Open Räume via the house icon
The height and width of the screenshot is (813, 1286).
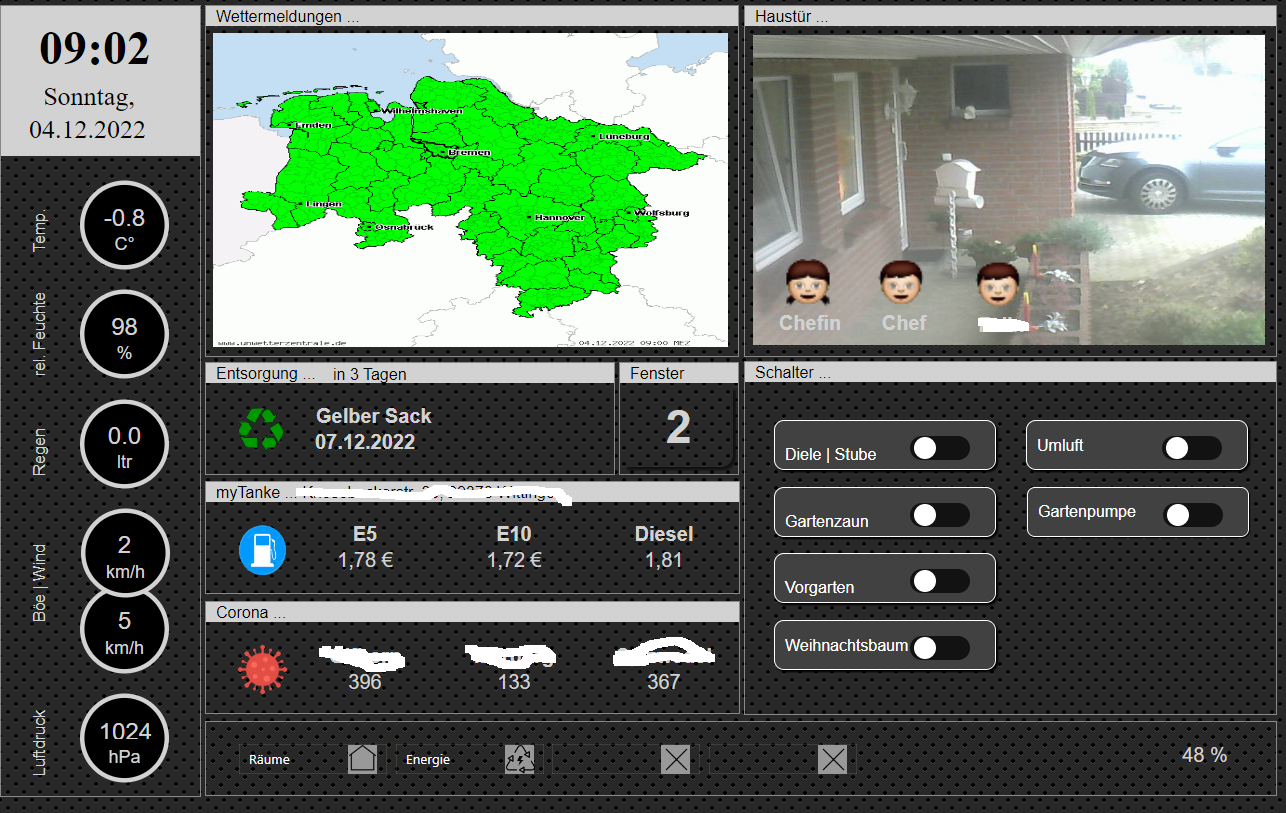[x=362, y=759]
